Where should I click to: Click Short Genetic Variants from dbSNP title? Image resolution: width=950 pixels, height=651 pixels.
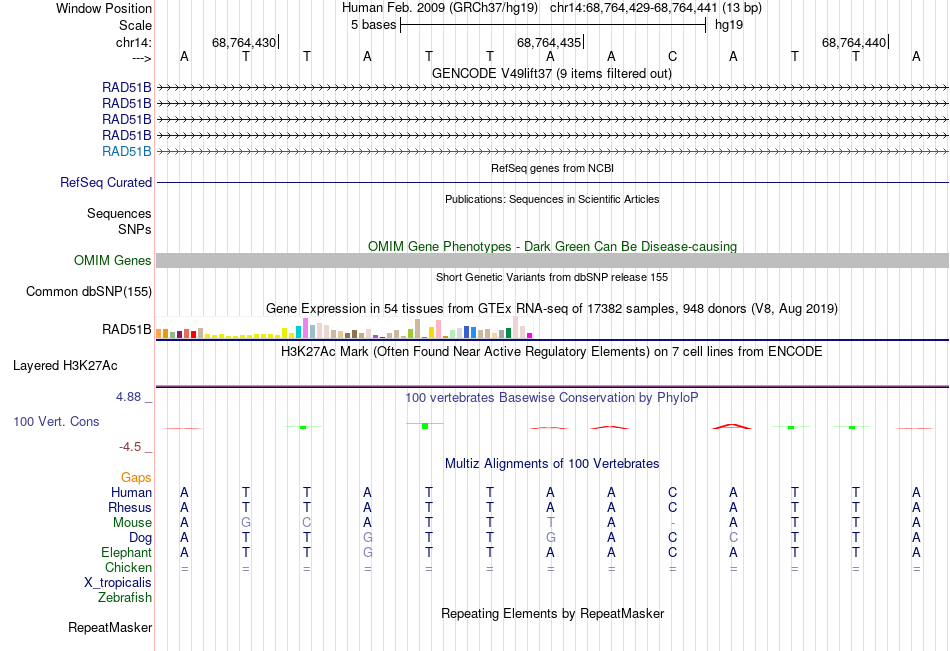(x=552, y=277)
